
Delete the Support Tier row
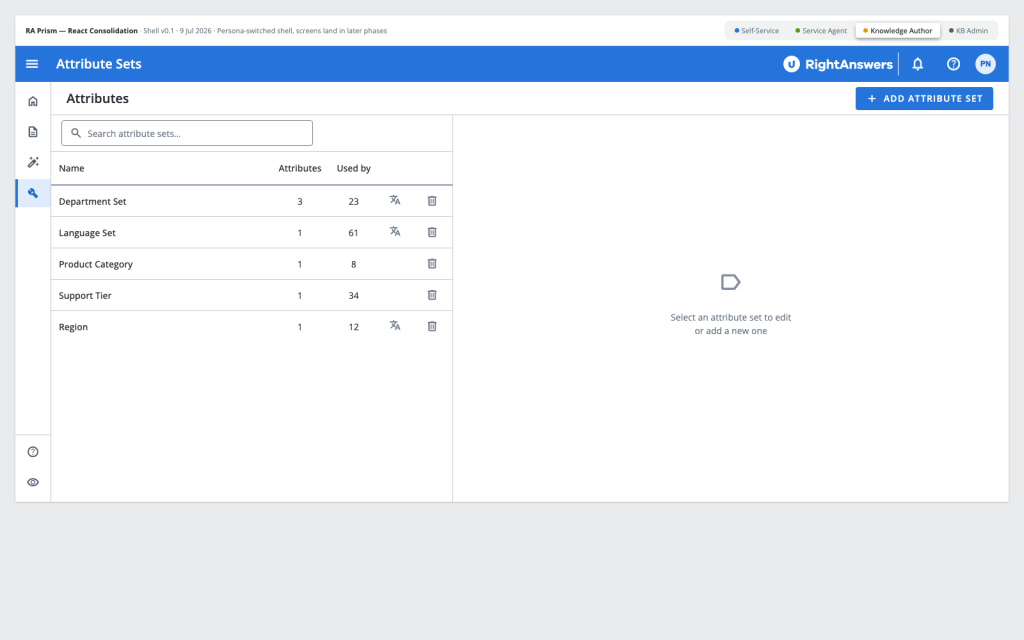pyautogui.click(x=432, y=295)
